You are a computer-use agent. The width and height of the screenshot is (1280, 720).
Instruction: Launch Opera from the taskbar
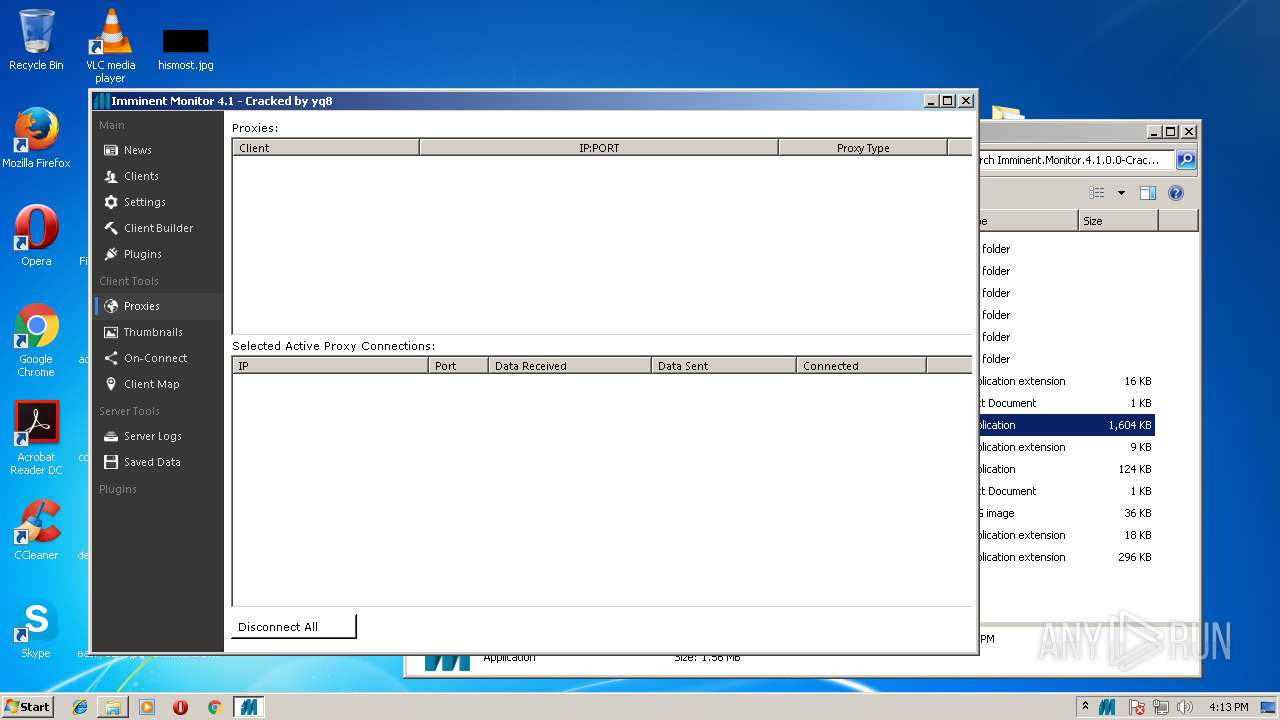tap(180, 707)
